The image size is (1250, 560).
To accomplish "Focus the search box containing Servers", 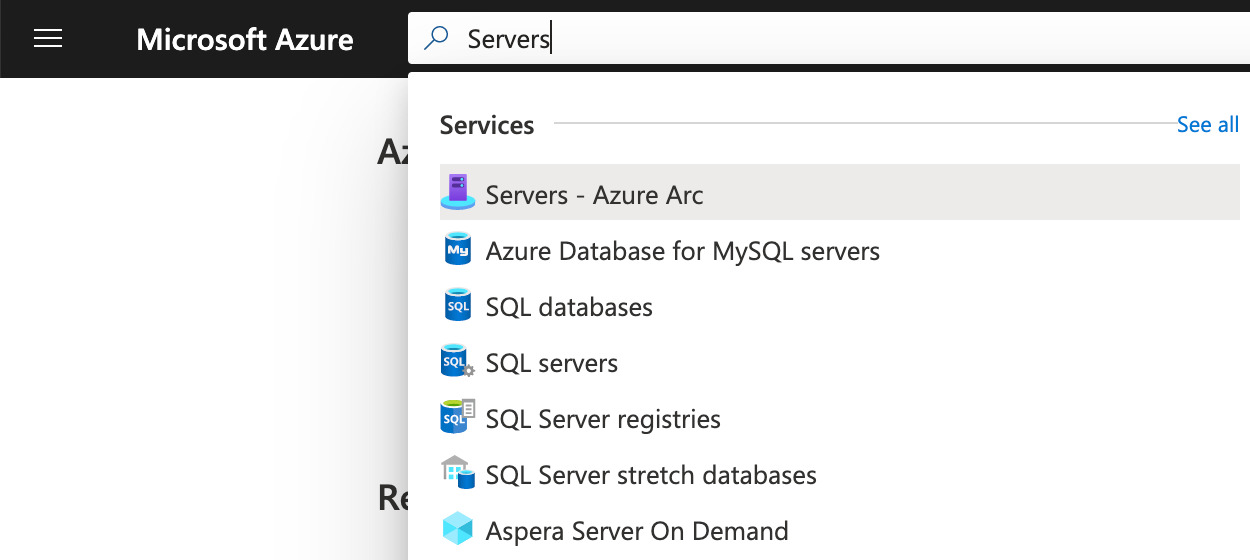I will point(829,39).
